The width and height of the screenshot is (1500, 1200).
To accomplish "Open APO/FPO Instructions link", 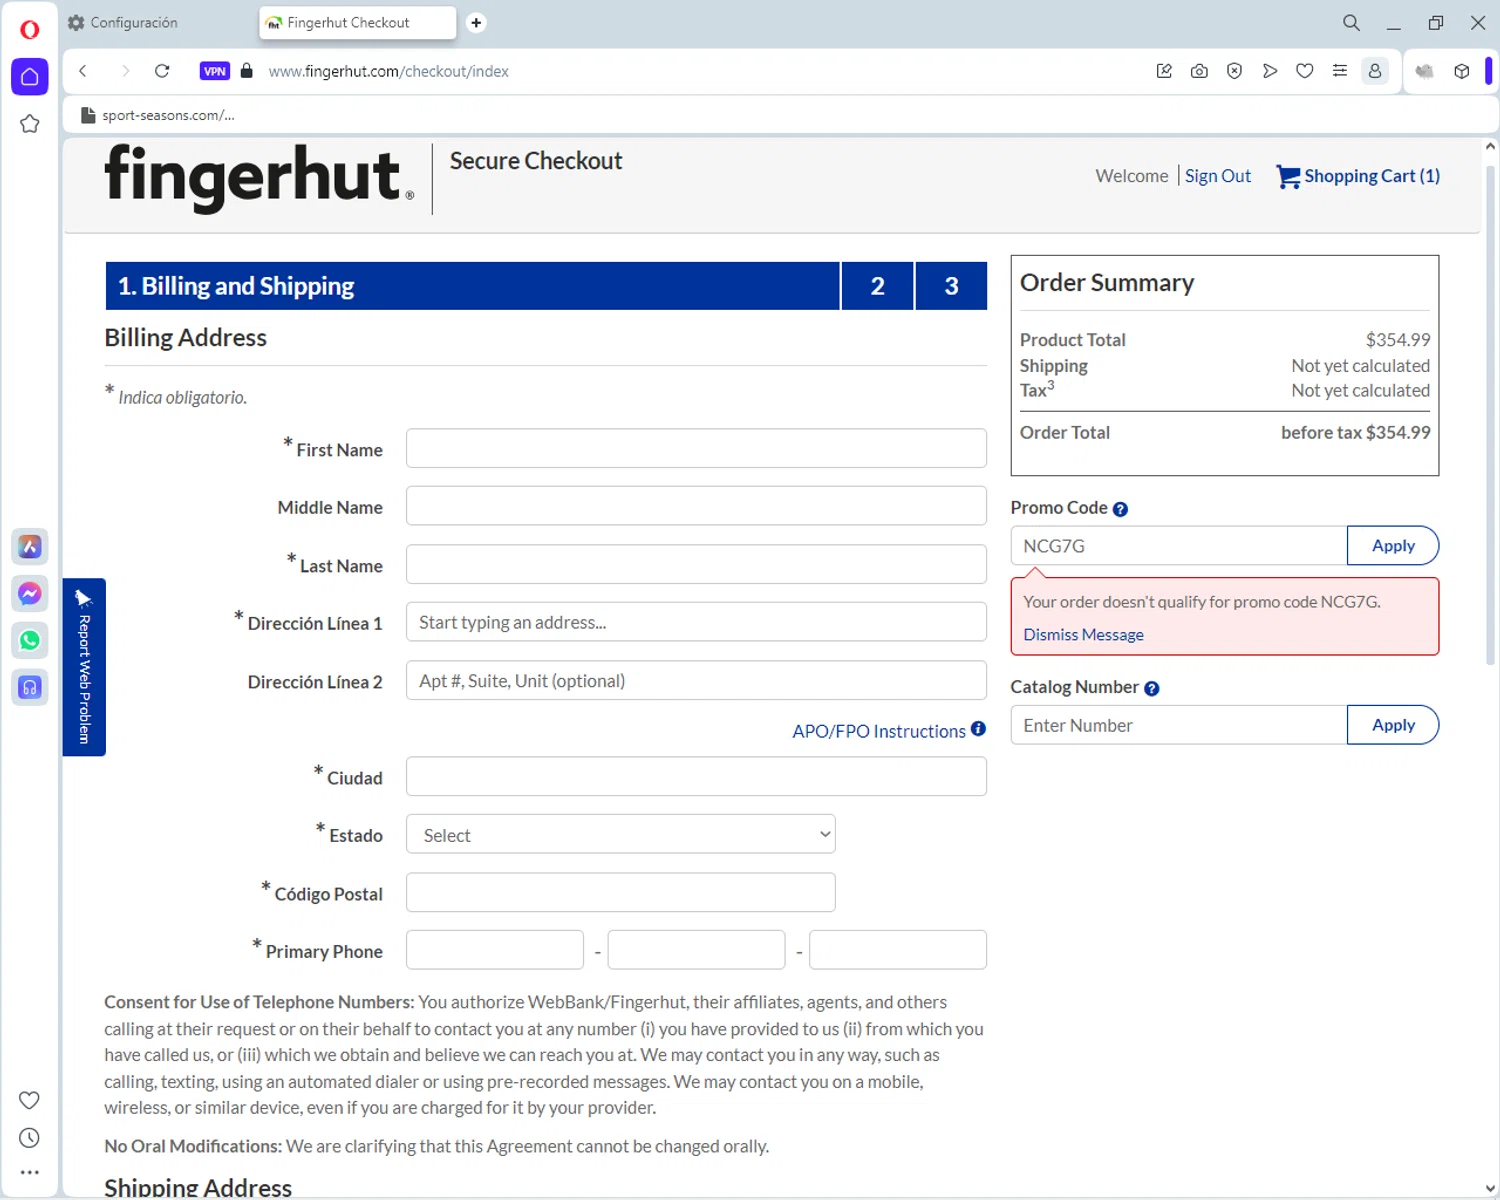I will click(x=879, y=731).
